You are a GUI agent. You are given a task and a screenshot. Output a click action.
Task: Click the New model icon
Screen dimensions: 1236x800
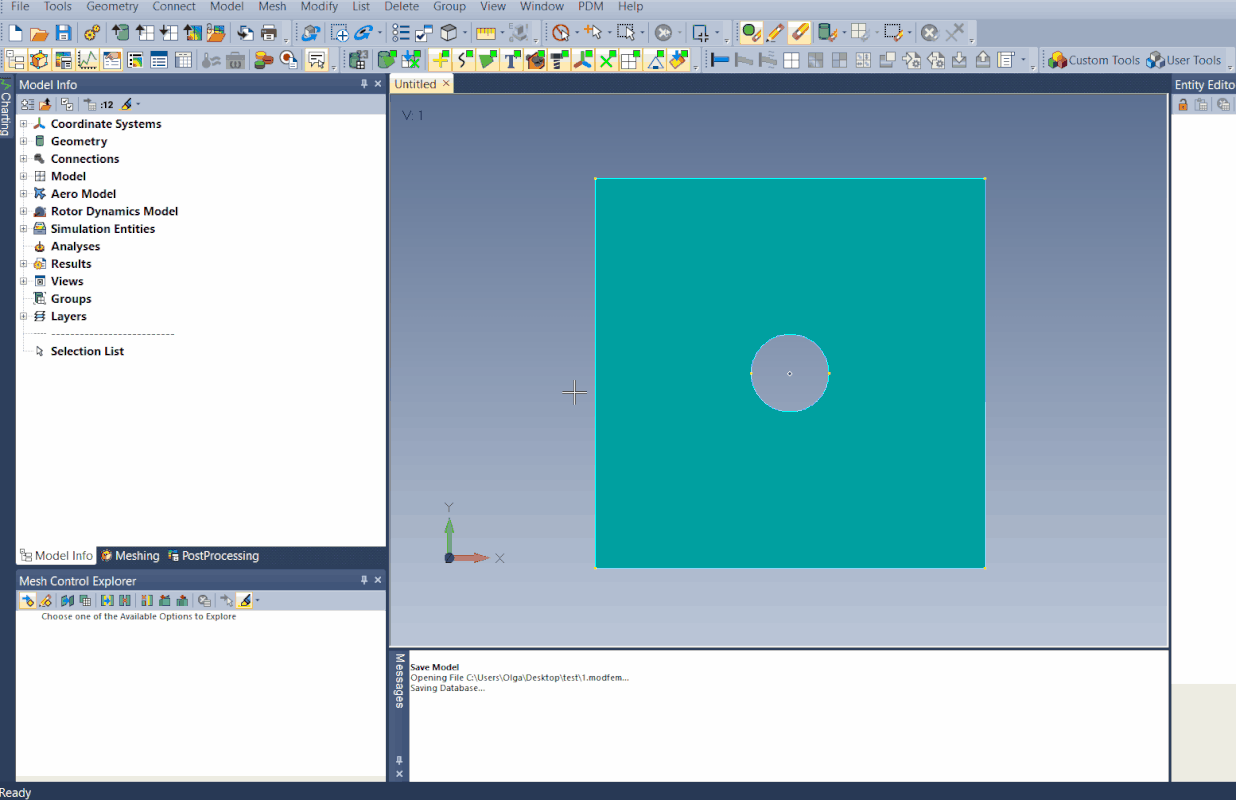pos(16,33)
